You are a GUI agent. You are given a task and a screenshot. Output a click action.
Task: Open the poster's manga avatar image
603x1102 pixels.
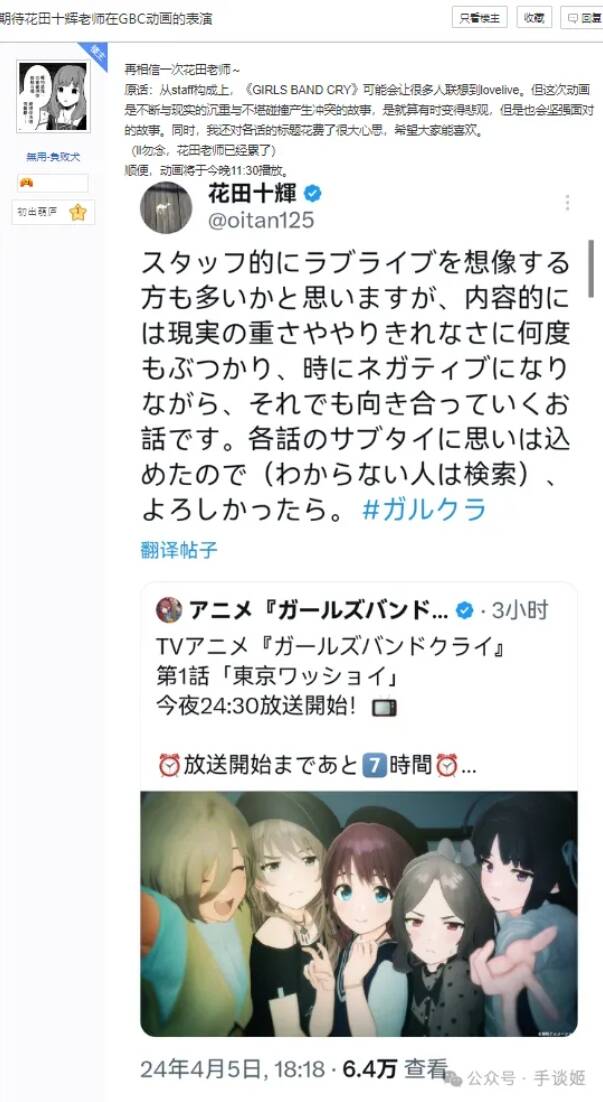click(x=53, y=96)
